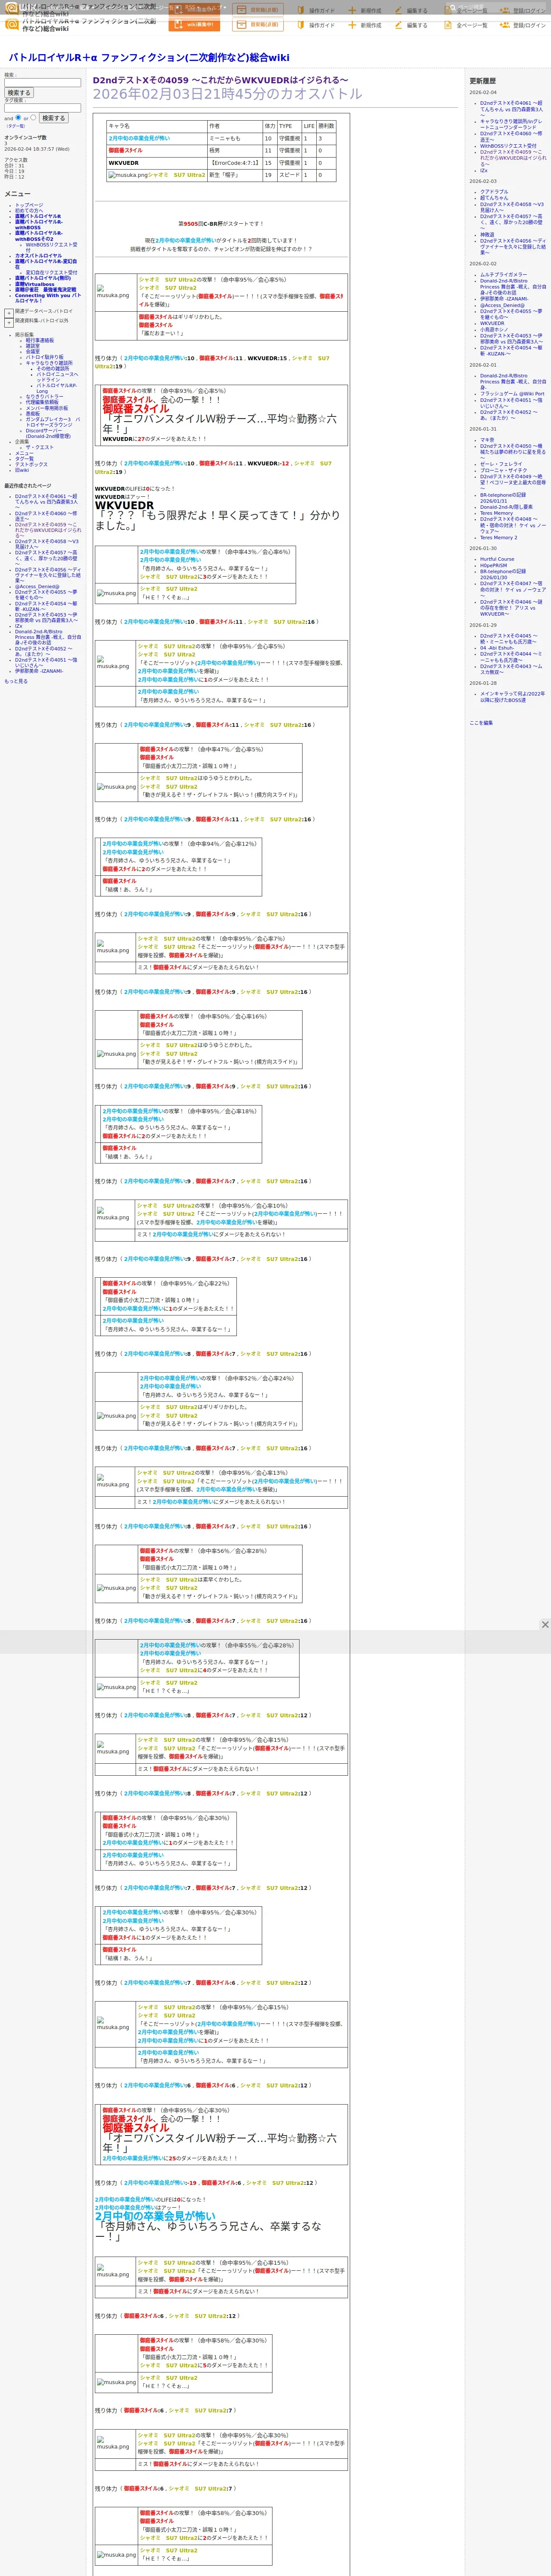Open 初めての方へ menu link
Image resolution: width=551 pixels, height=2576 pixels.
click(29, 210)
